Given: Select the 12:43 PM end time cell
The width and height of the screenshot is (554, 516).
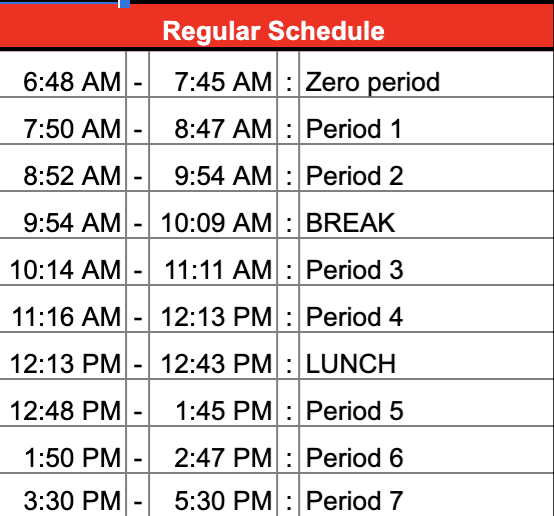Looking at the screenshot, I should tap(213, 356).
